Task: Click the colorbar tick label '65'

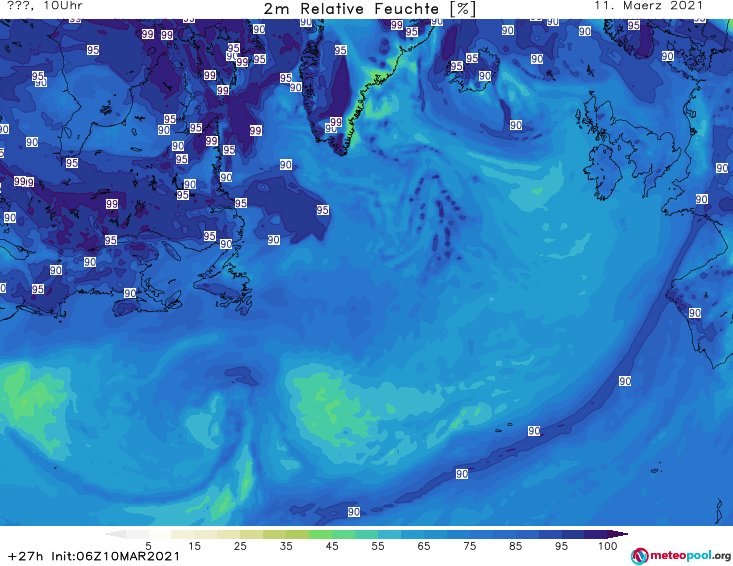Action: 424,545
